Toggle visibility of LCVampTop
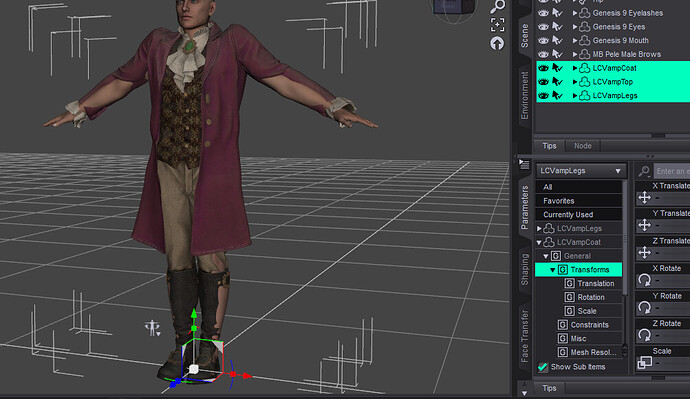The height and width of the screenshot is (399, 690). point(543,81)
